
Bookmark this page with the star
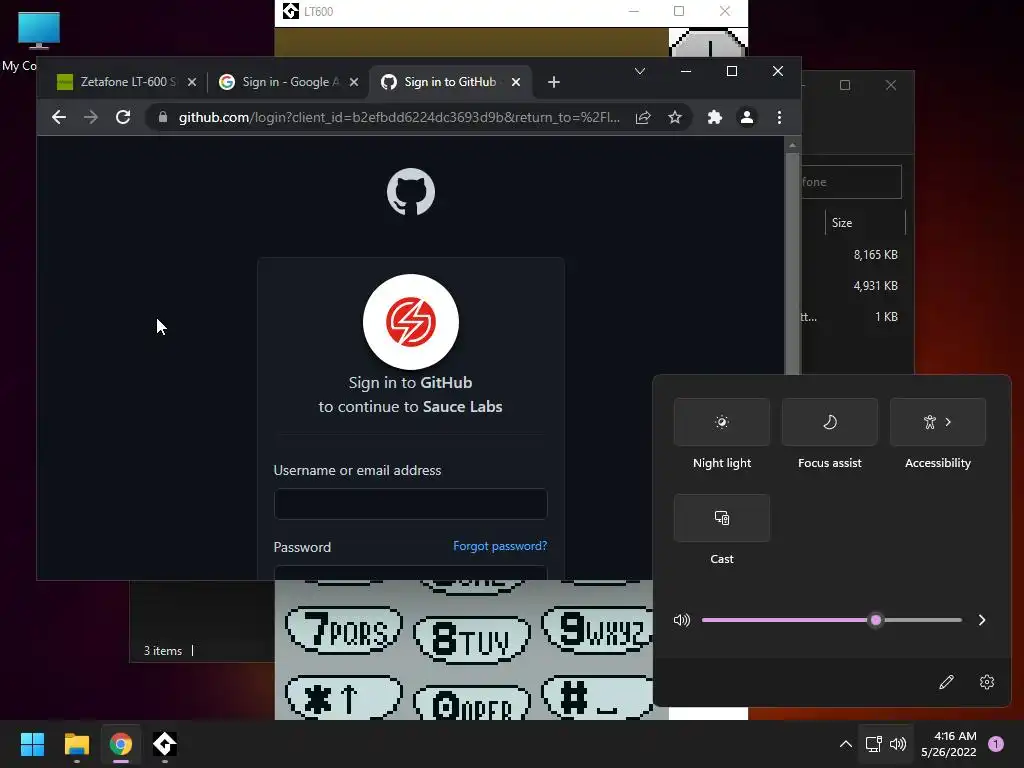[x=675, y=117]
